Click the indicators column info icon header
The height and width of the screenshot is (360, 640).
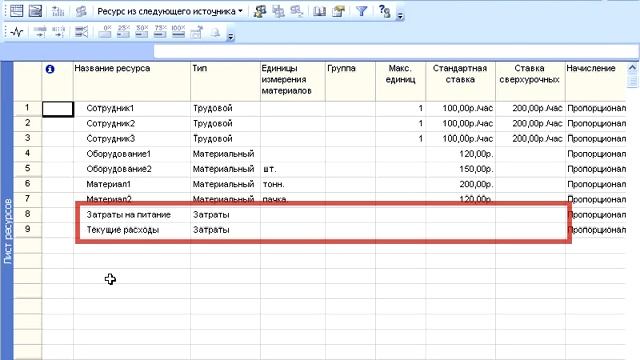(x=50, y=69)
